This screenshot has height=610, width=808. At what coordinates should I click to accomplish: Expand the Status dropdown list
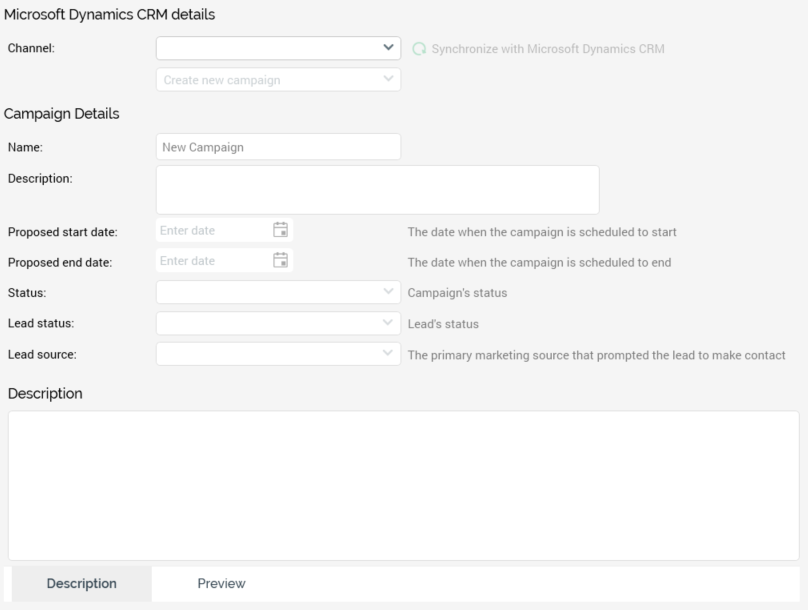(388, 292)
